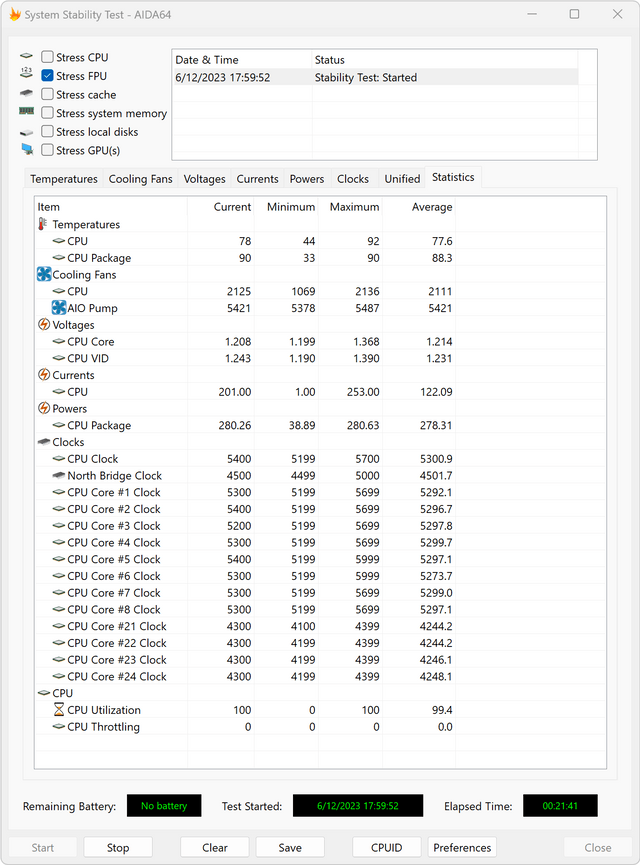Click the lightning icon next to Voltages
640x865 pixels.
coord(44,324)
